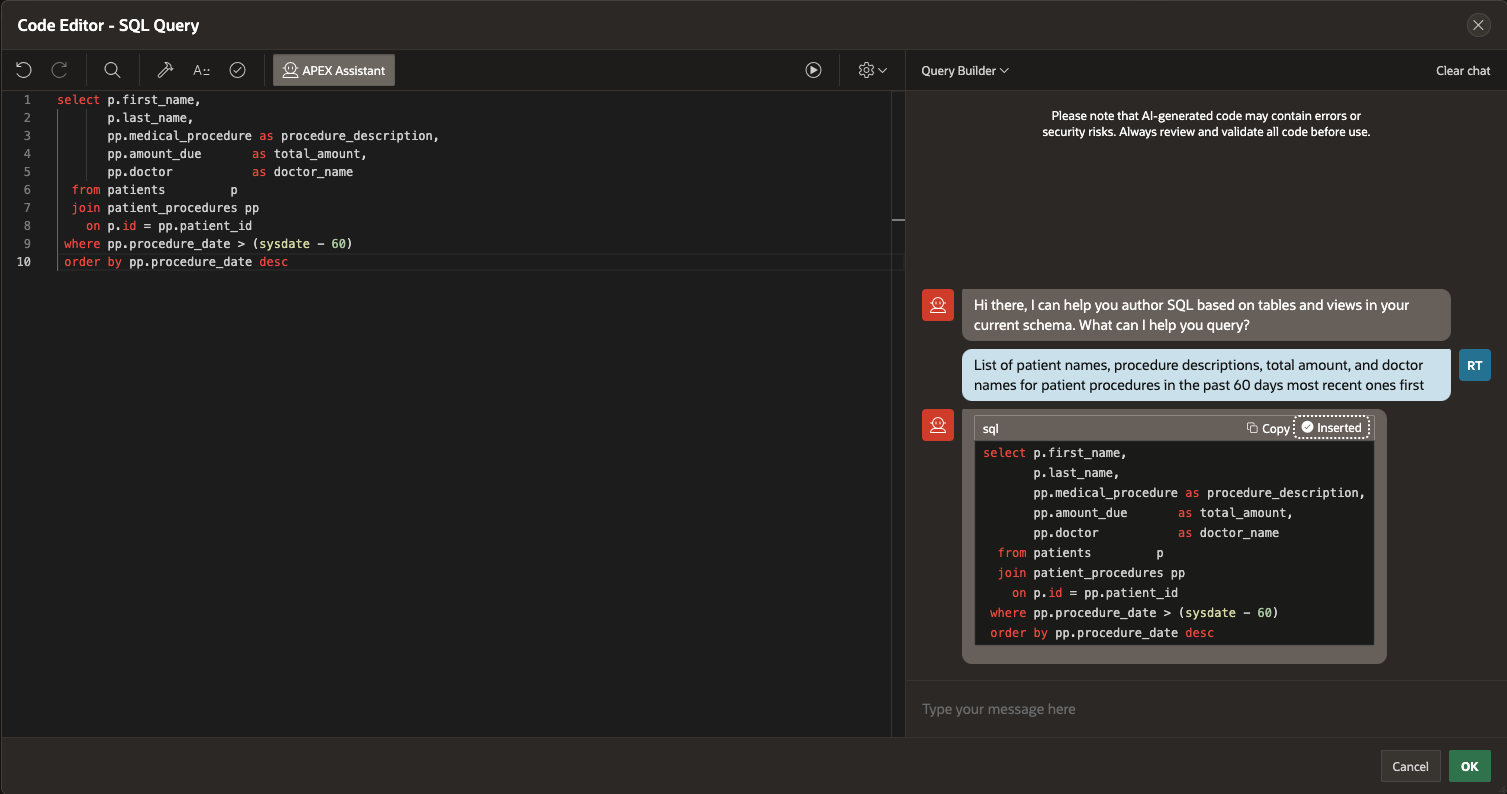
Task: Click the splitter handle between editor and chat
Action: point(898,219)
